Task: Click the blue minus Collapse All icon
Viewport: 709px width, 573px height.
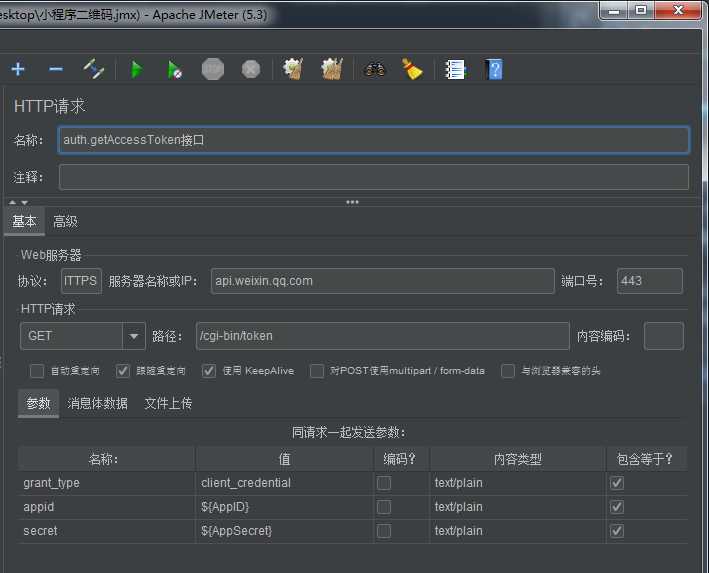Action: pyautogui.click(x=56, y=70)
